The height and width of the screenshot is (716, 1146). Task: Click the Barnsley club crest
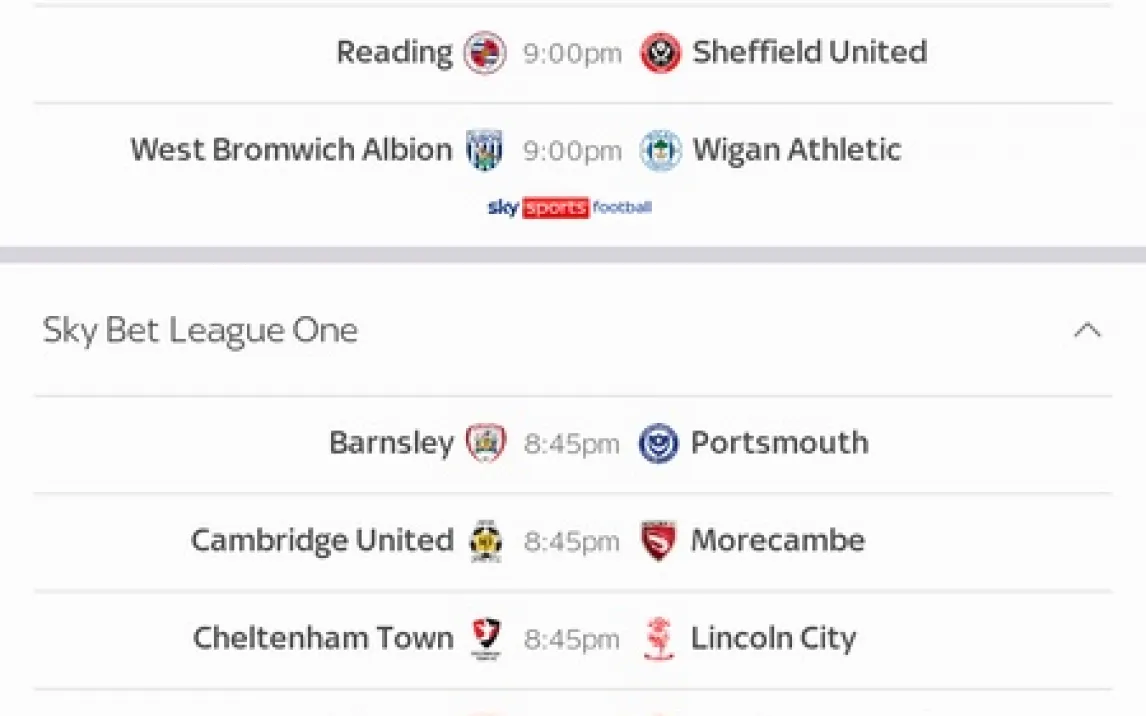(x=486, y=443)
